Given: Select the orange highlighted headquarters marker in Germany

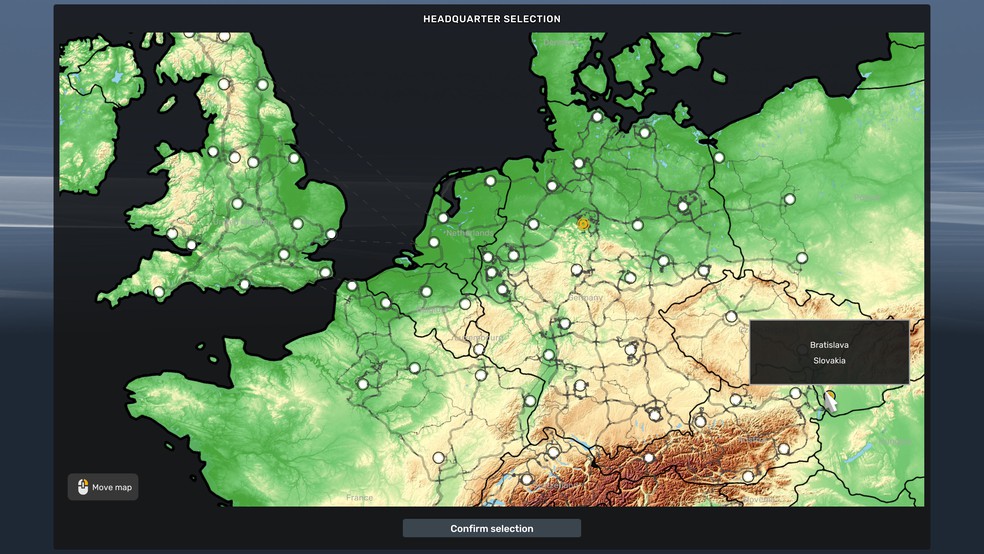Looking at the screenshot, I should pos(583,224).
